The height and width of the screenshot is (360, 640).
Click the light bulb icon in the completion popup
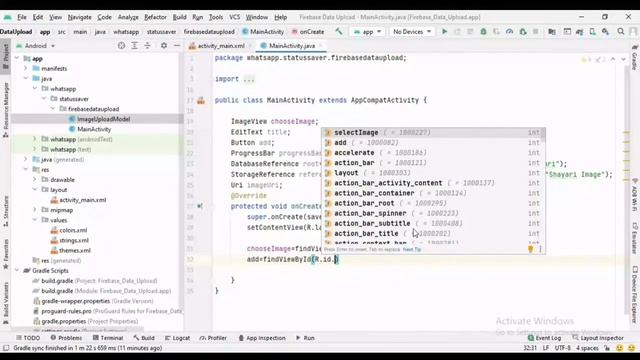pos(530,249)
